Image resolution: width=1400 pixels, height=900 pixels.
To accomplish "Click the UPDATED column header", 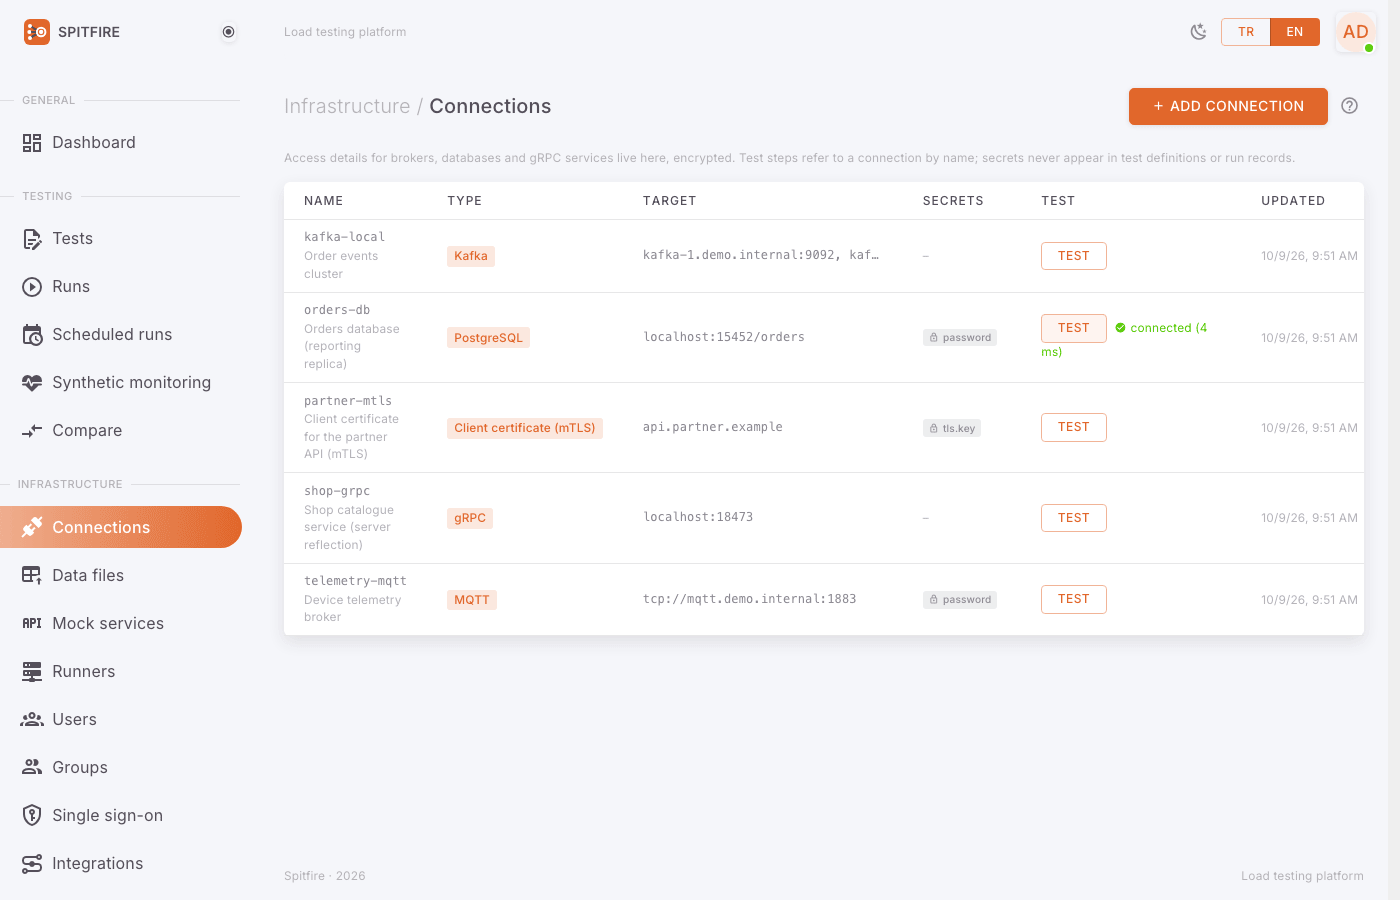I will [x=1293, y=201].
